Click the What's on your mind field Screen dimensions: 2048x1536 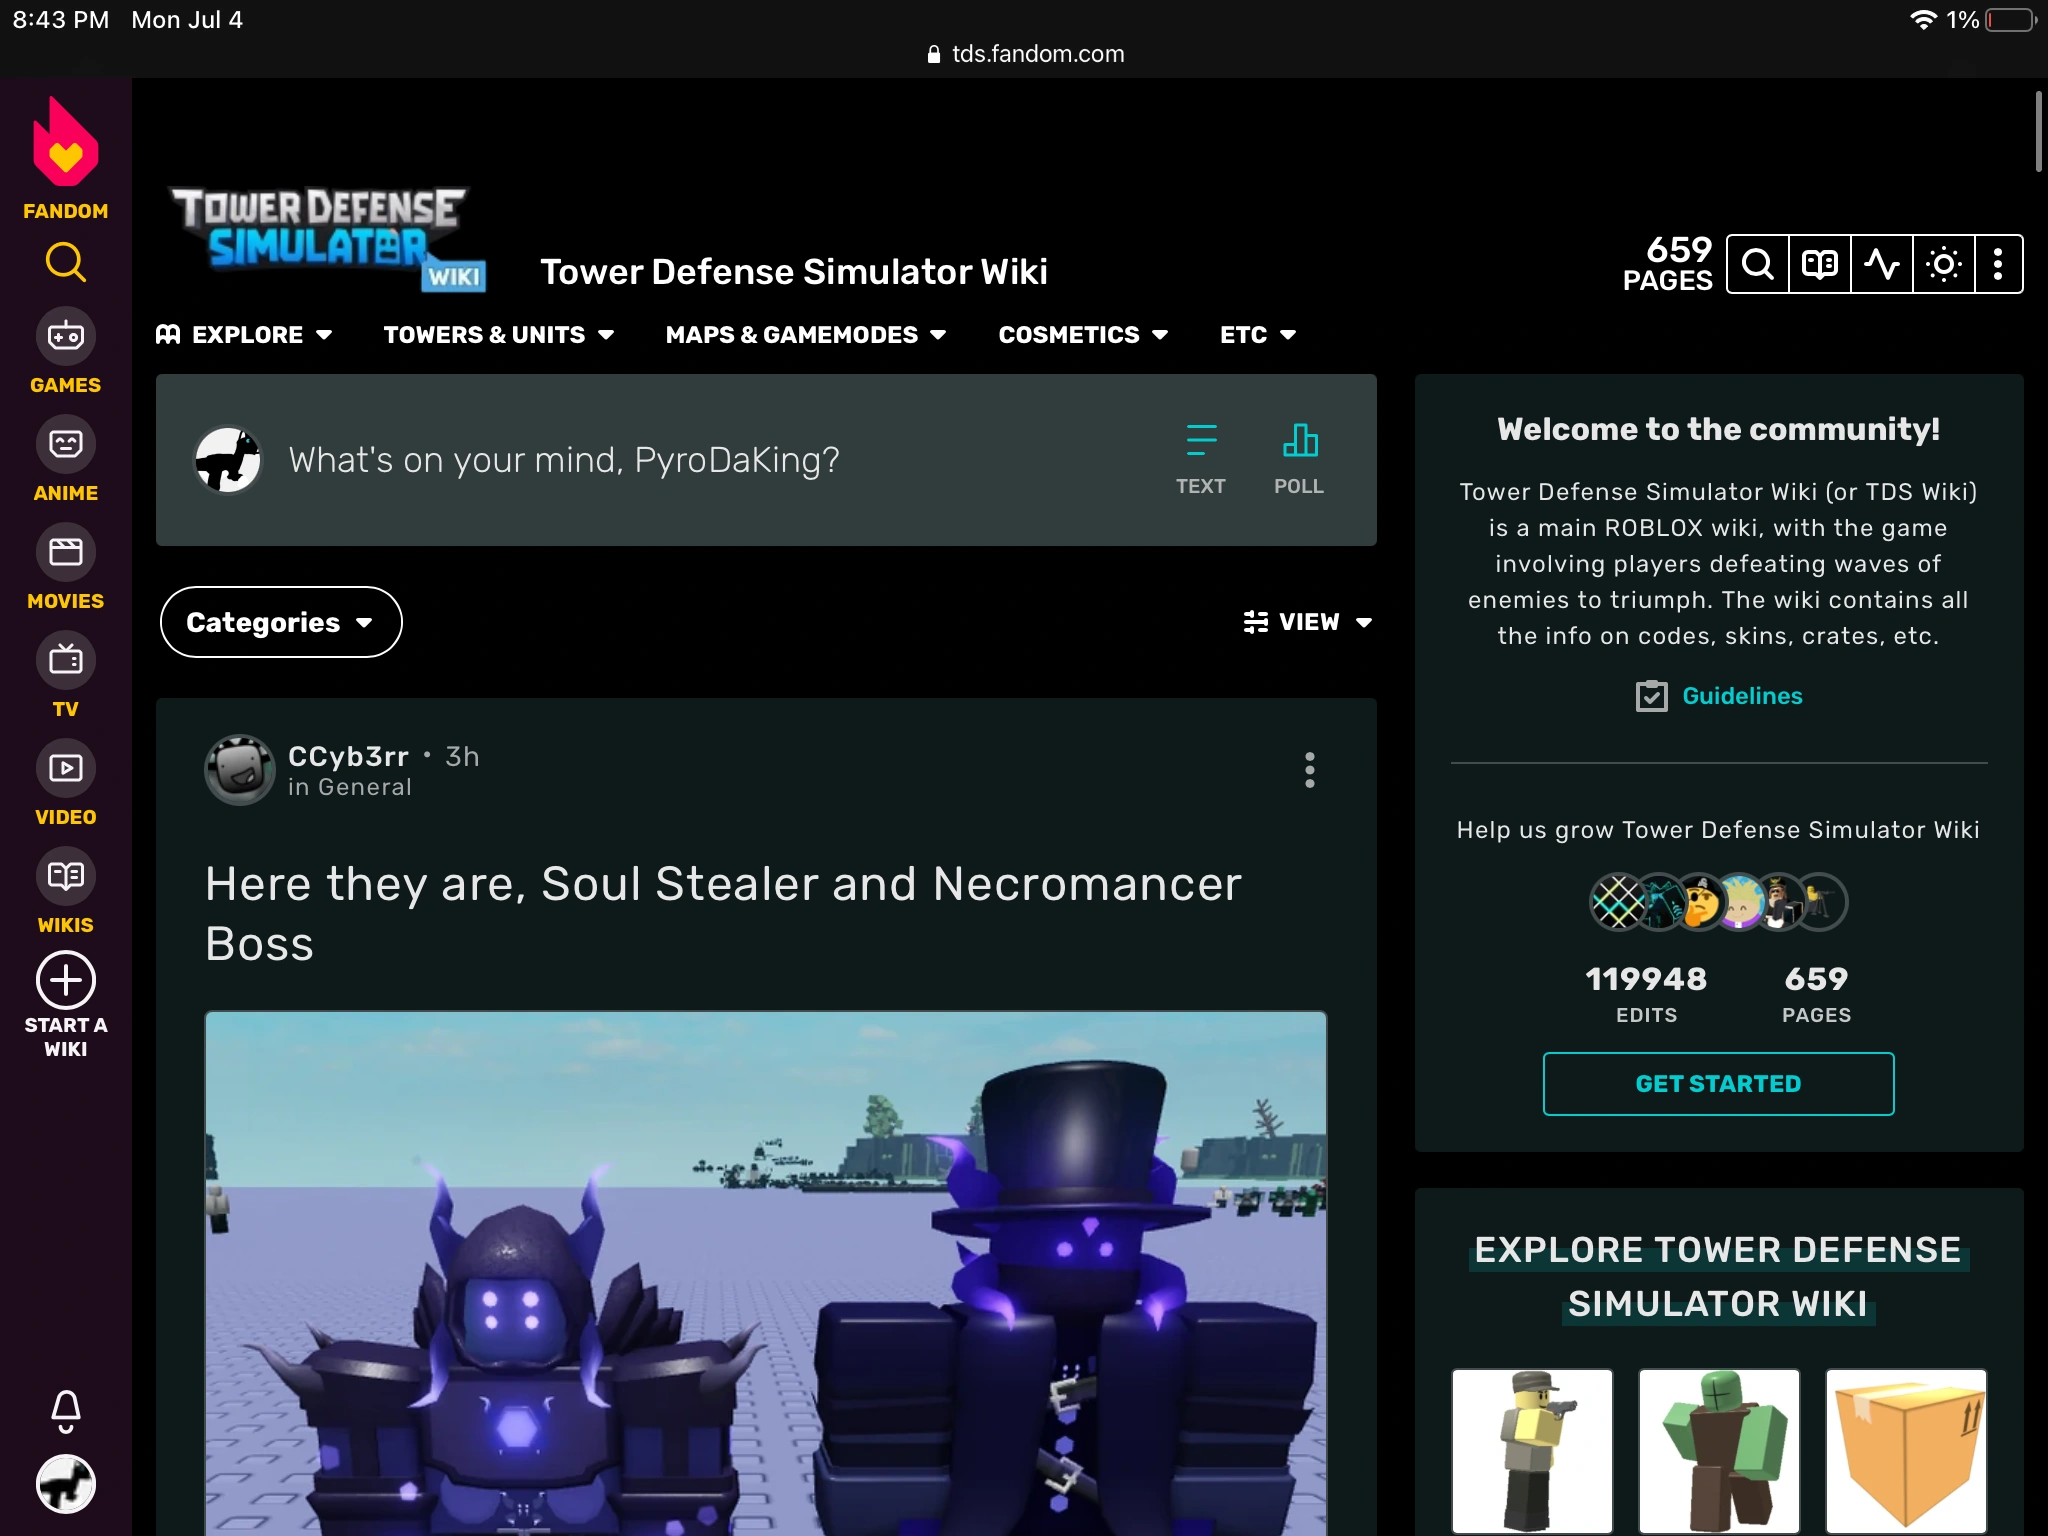[564, 460]
